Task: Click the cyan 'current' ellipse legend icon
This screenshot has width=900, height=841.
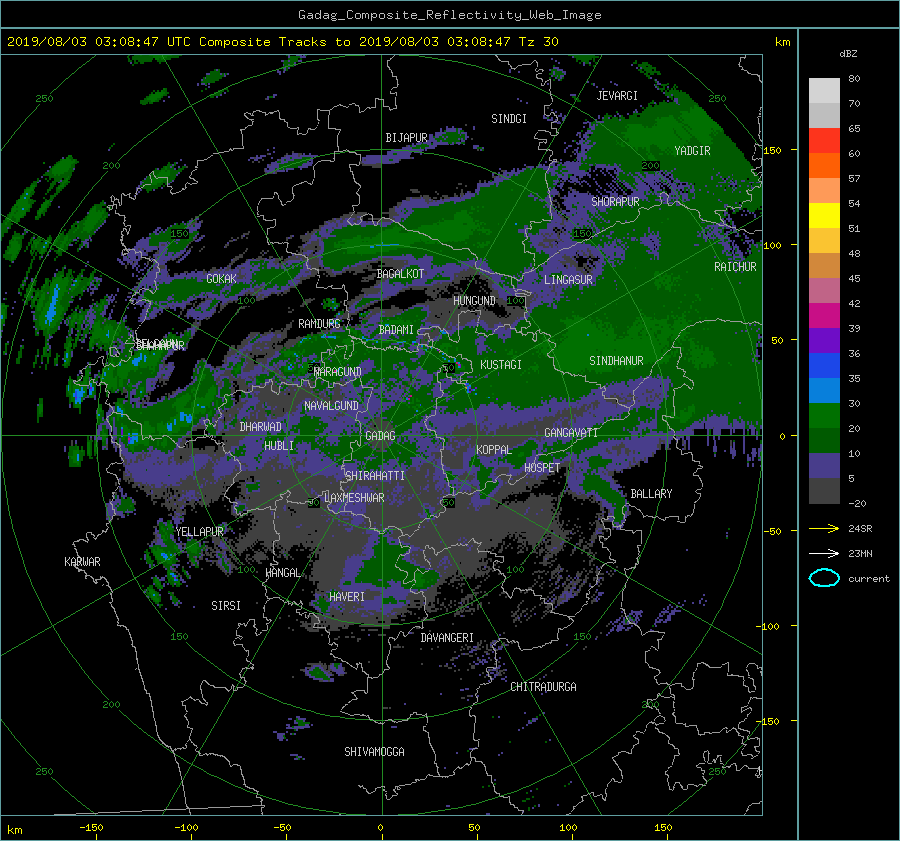Action: pos(824,578)
